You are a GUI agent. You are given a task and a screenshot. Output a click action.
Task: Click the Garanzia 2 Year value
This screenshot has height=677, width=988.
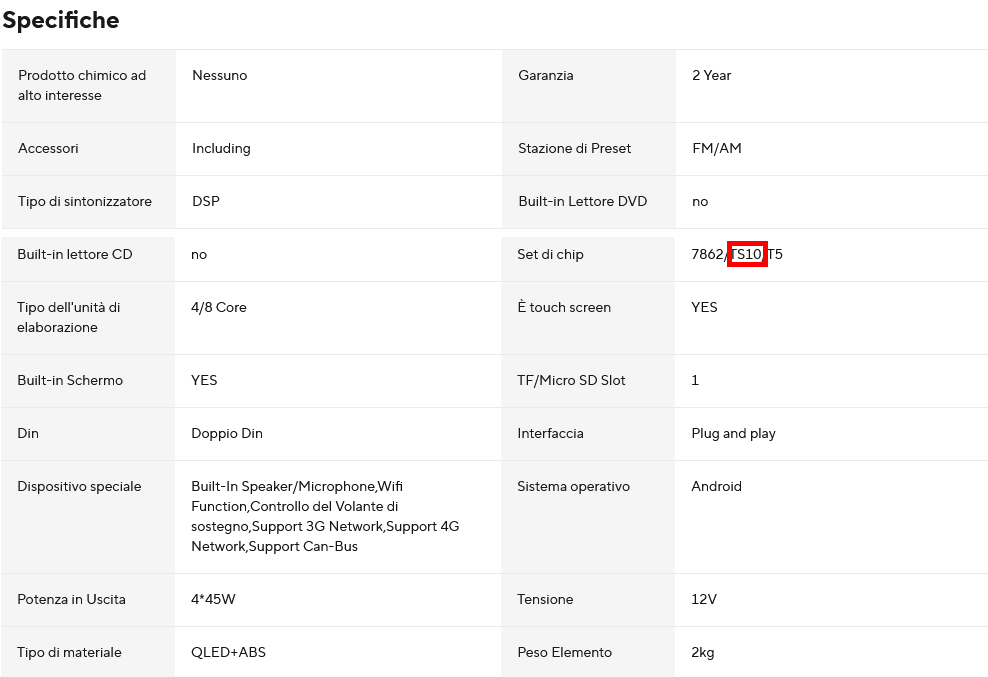pyautogui.click(x=711, y=75)
